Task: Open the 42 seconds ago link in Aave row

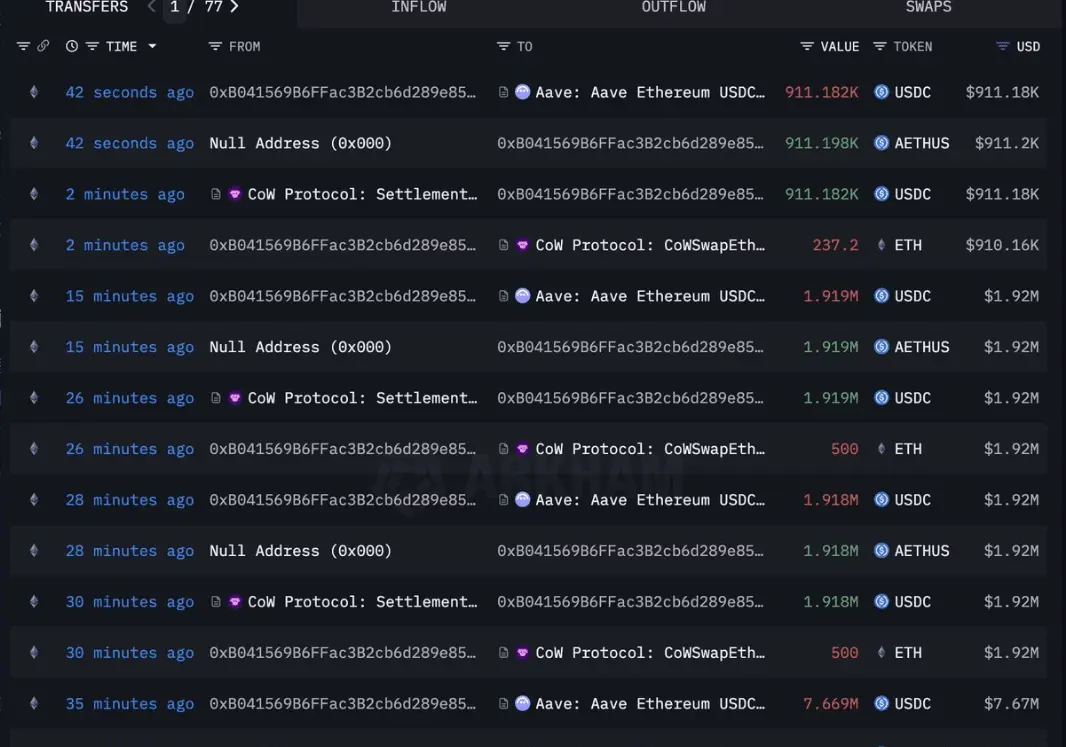Action: (130, 92)
